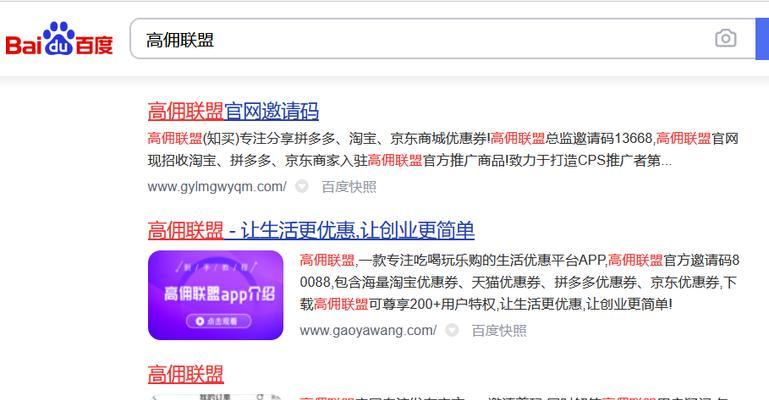Click the blue search button at right edge

point(762,39)
